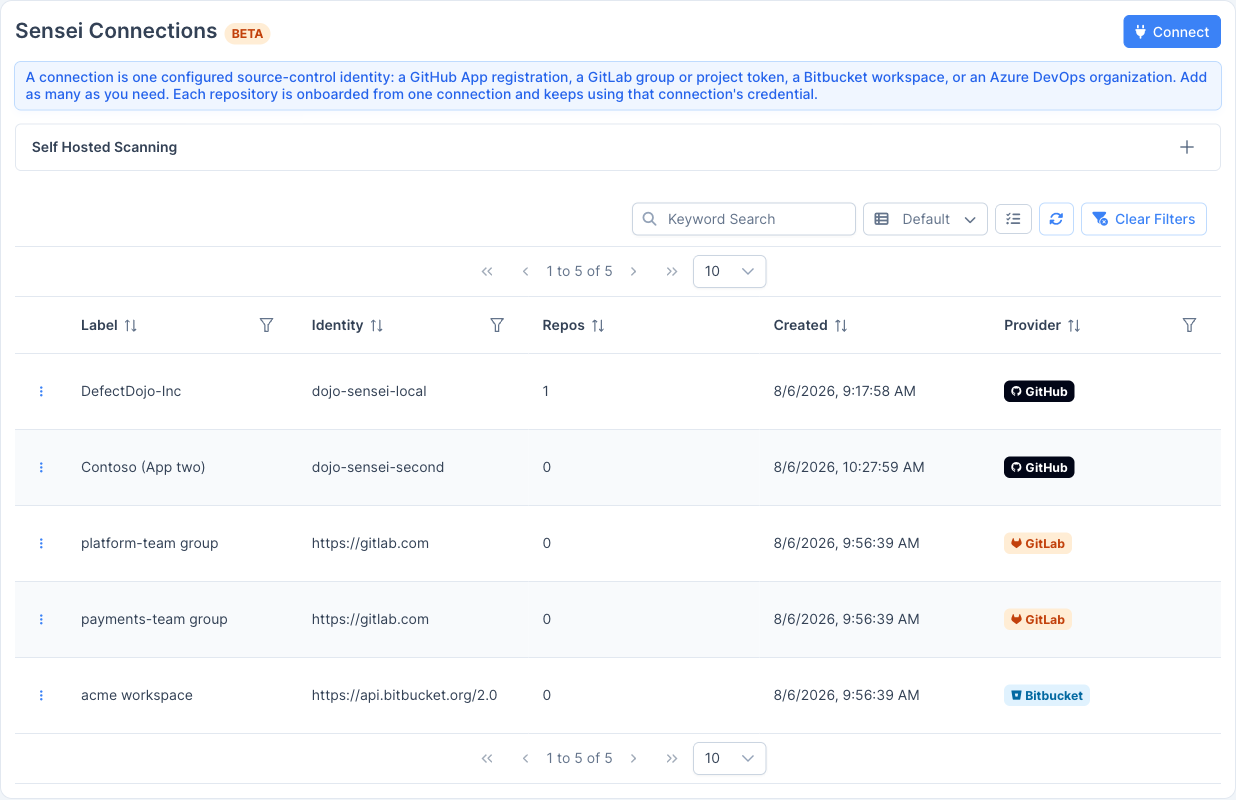Go to previous page in bottom paginator

525,759
